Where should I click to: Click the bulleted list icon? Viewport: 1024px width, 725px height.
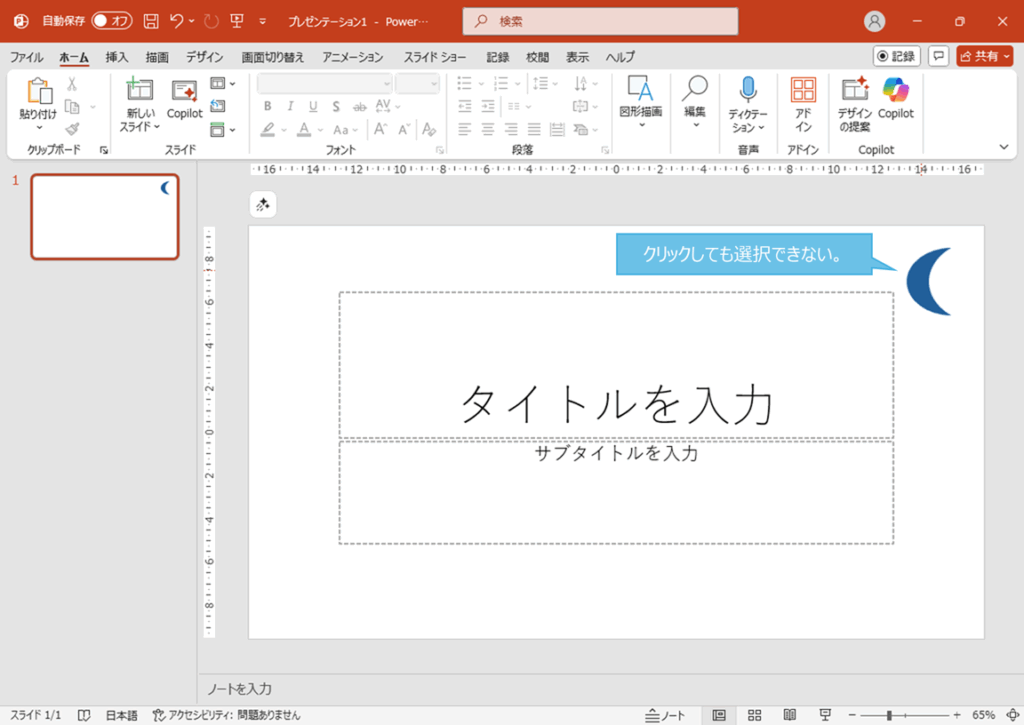pos(464,83)
